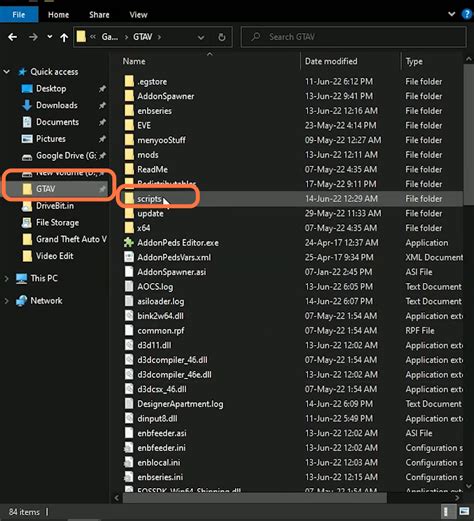
Task: Open Pictures in Quick access
Action: [x=51, y=139]
